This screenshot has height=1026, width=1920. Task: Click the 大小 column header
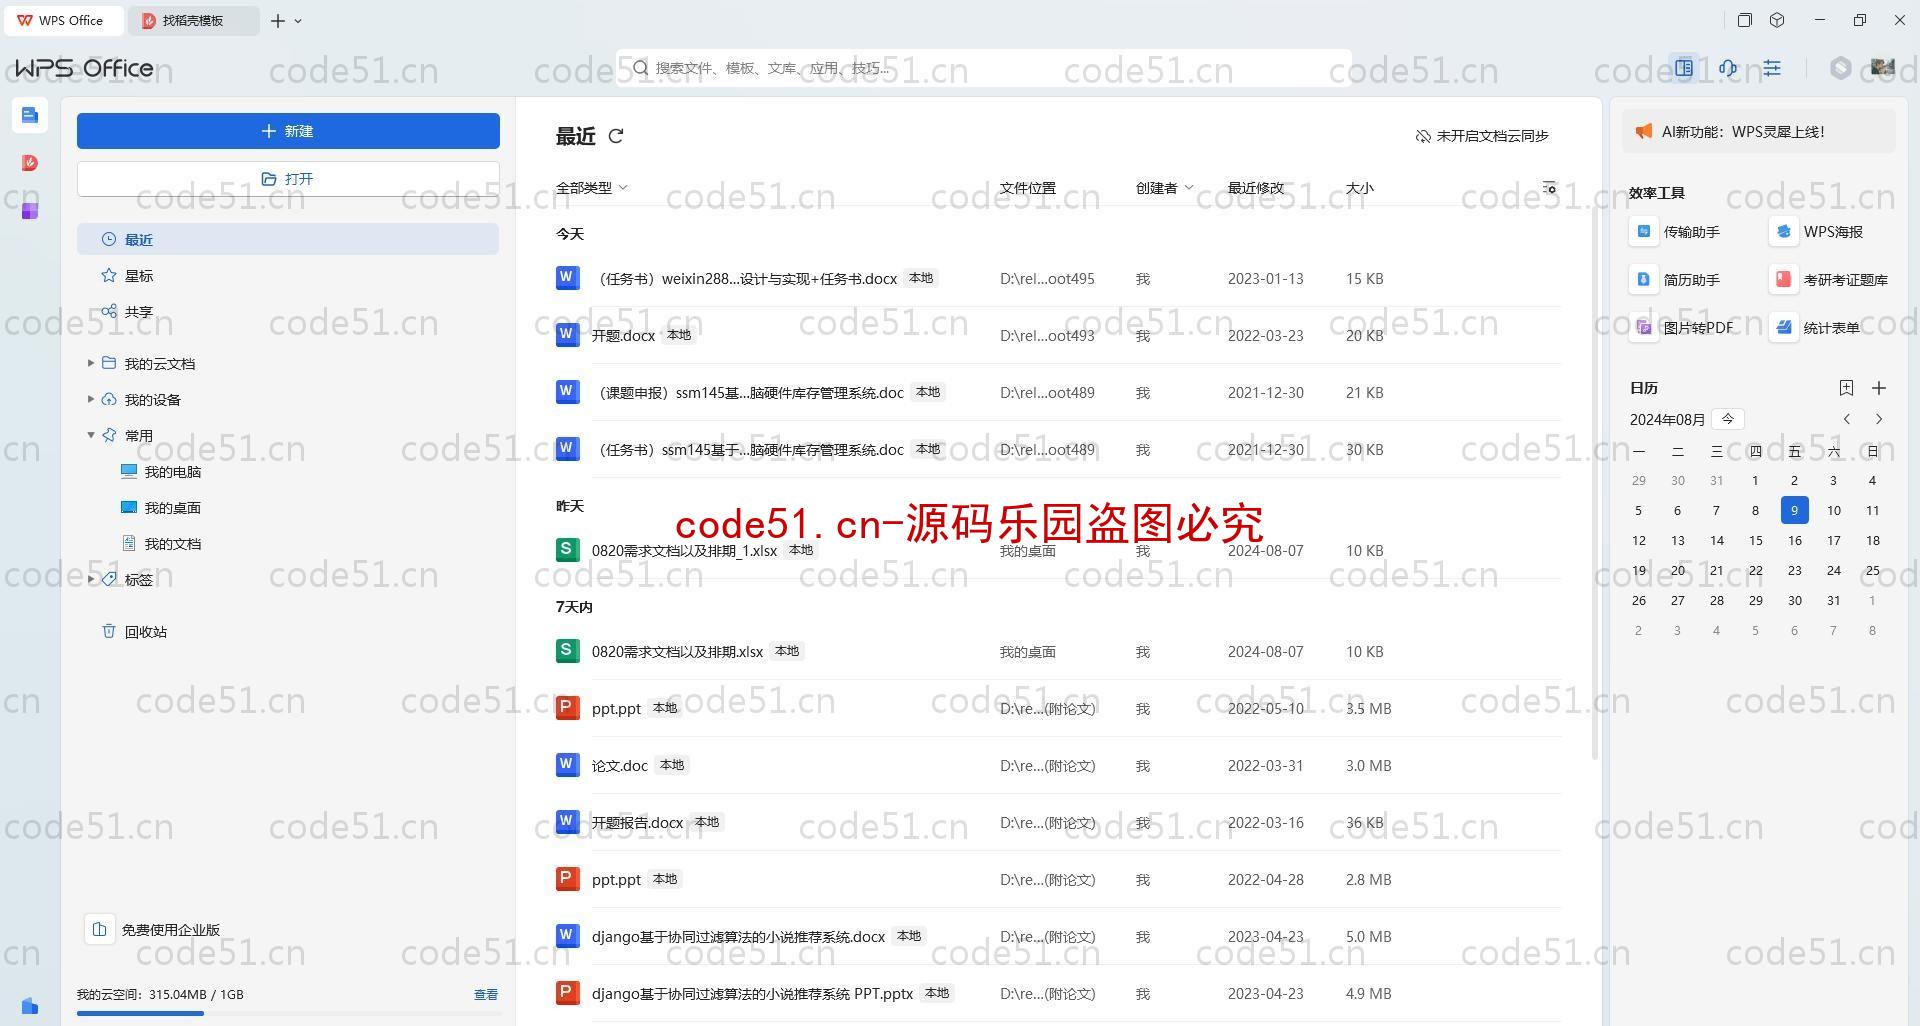pyautogui.click(x=1359, y=188)
